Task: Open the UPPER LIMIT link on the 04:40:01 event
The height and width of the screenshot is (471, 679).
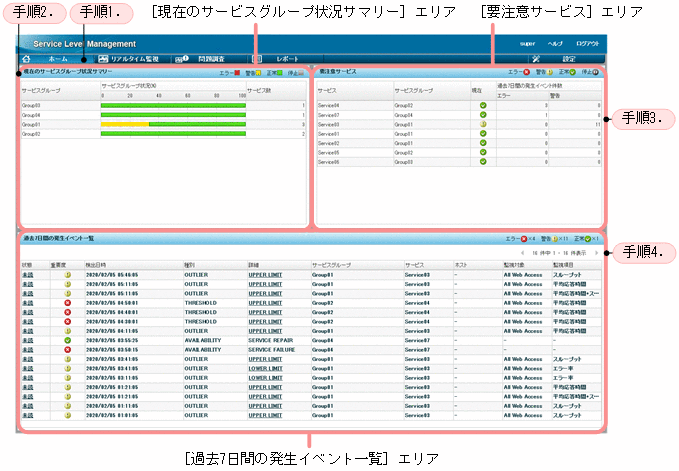Action: click(265, 313)
